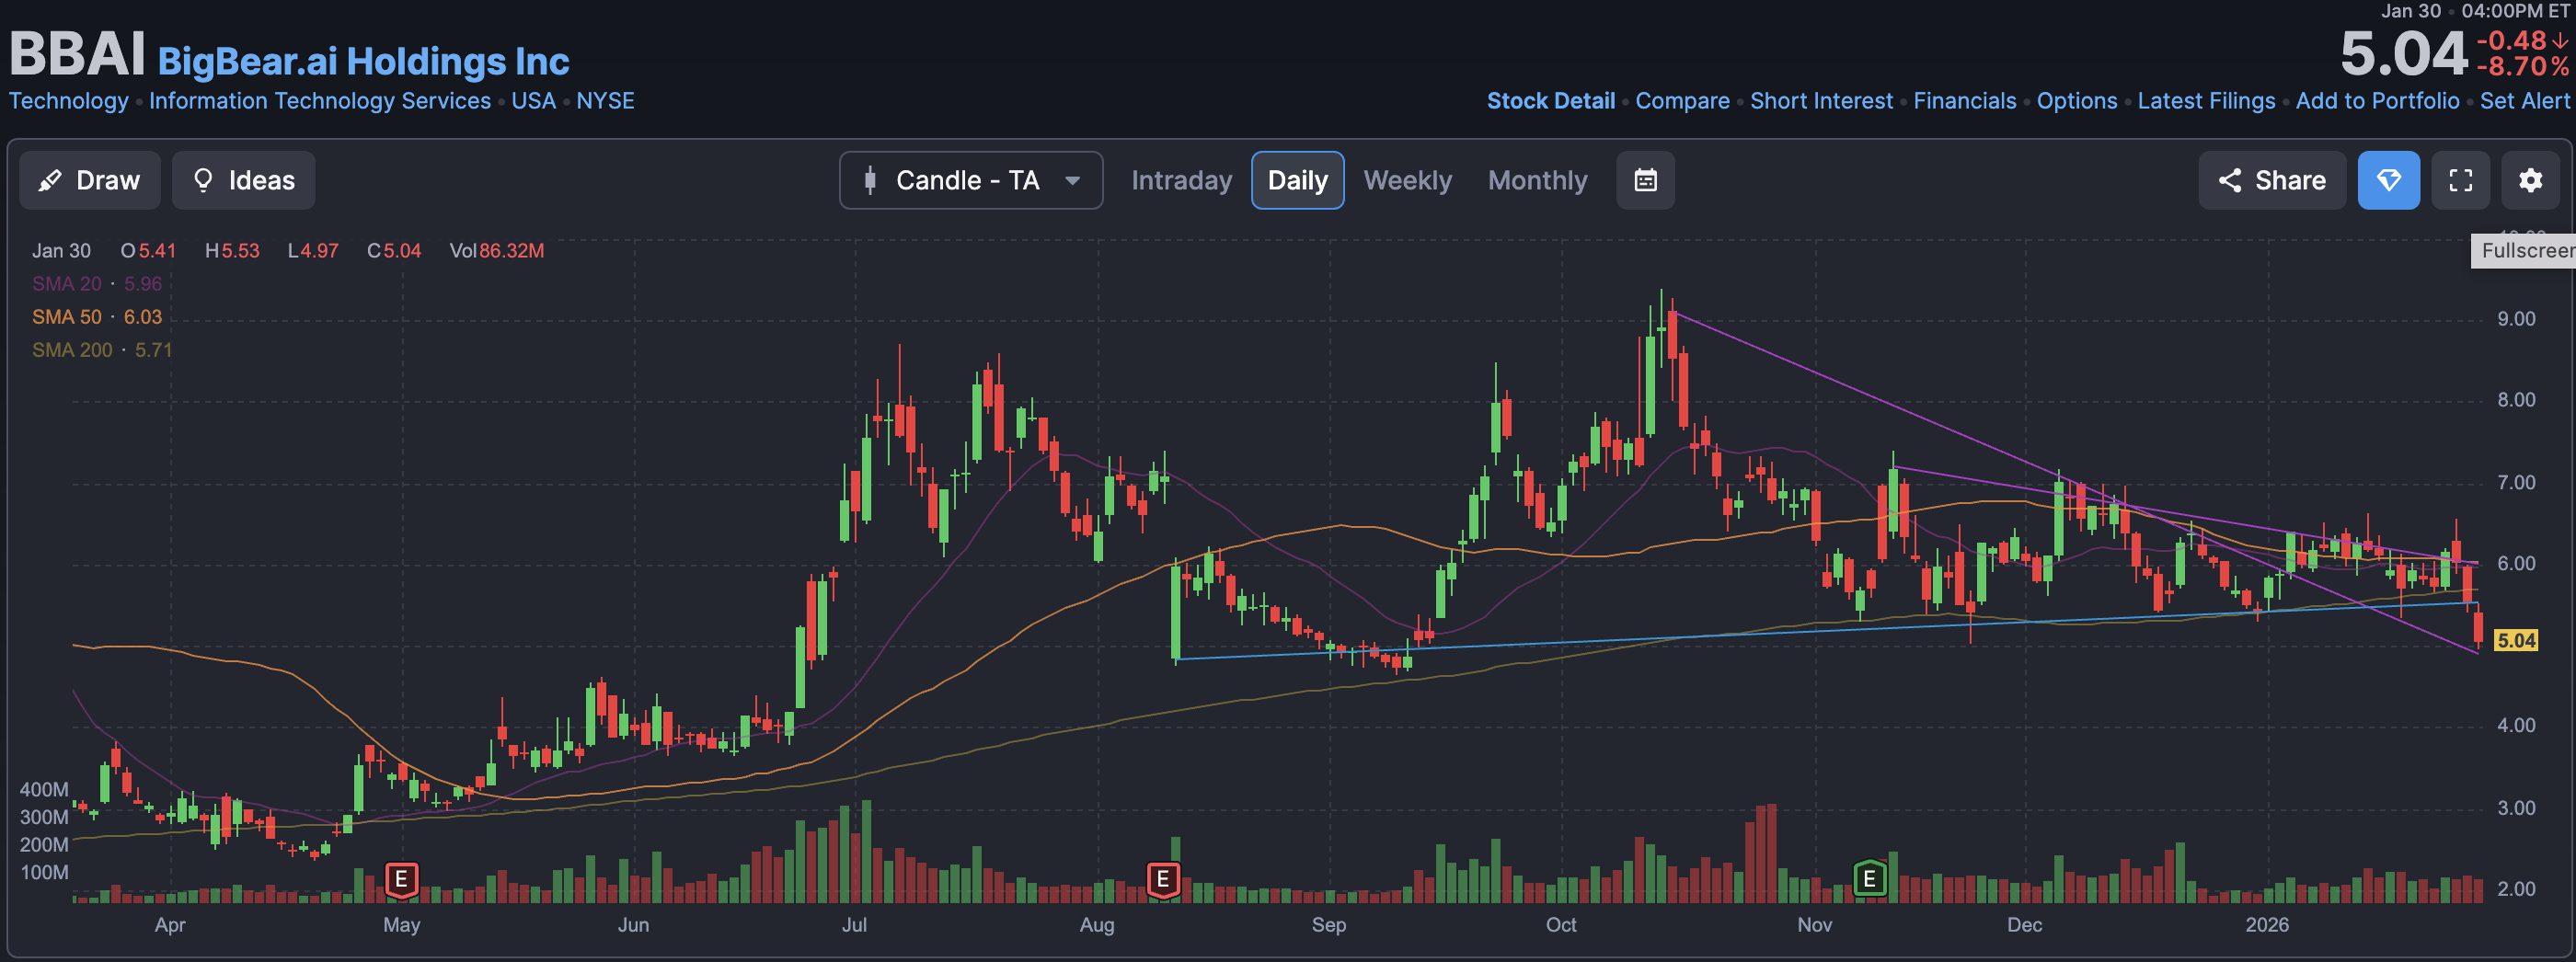Open the Stock Detail link

[x=1550, y=101]
